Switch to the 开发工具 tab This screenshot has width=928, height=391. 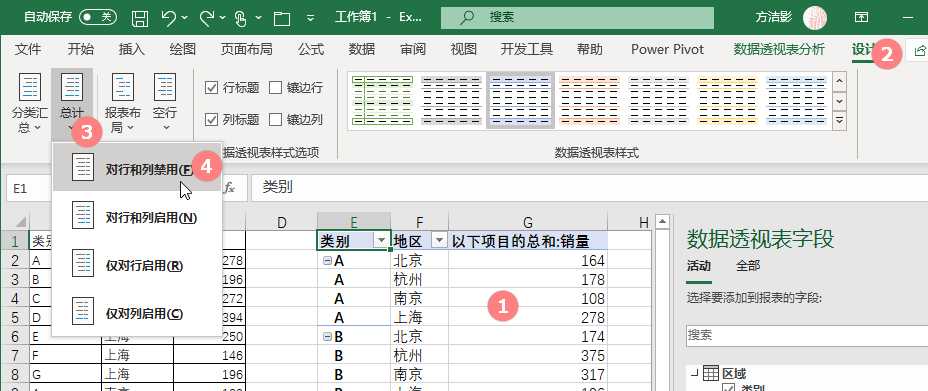click(527, 50)
